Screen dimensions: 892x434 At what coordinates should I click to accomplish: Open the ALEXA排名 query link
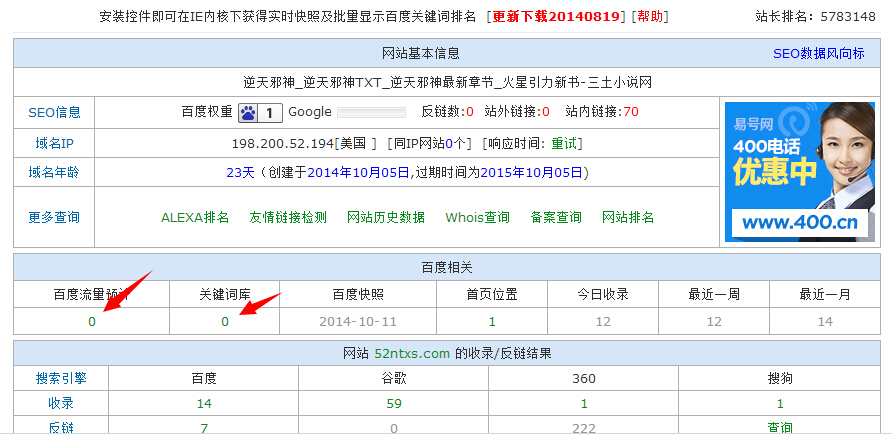point(195,217)
